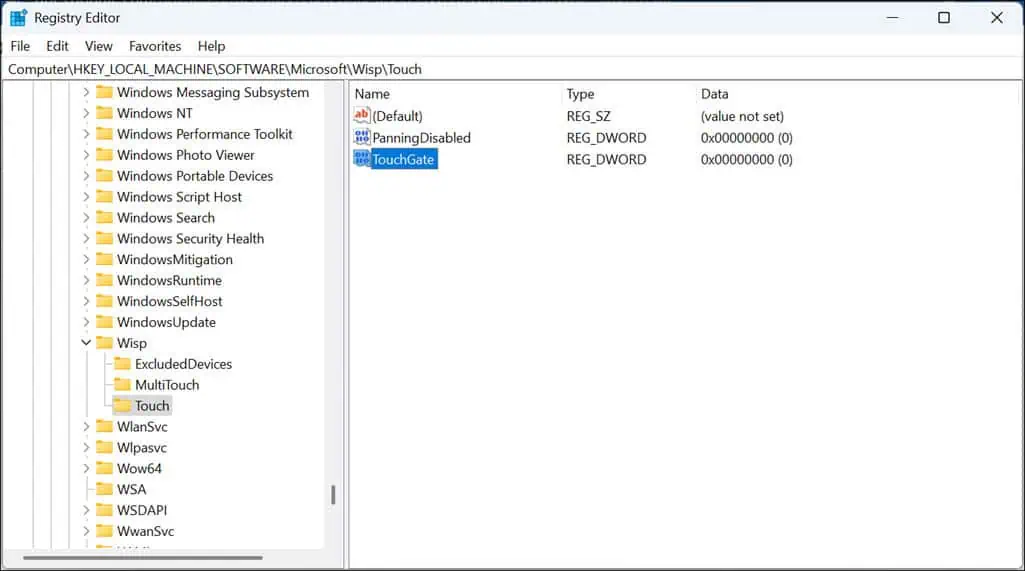Select the WindowsUpdate folder icon
Image resolution: width=1025 pixels, height=571 pixels.
104,322
